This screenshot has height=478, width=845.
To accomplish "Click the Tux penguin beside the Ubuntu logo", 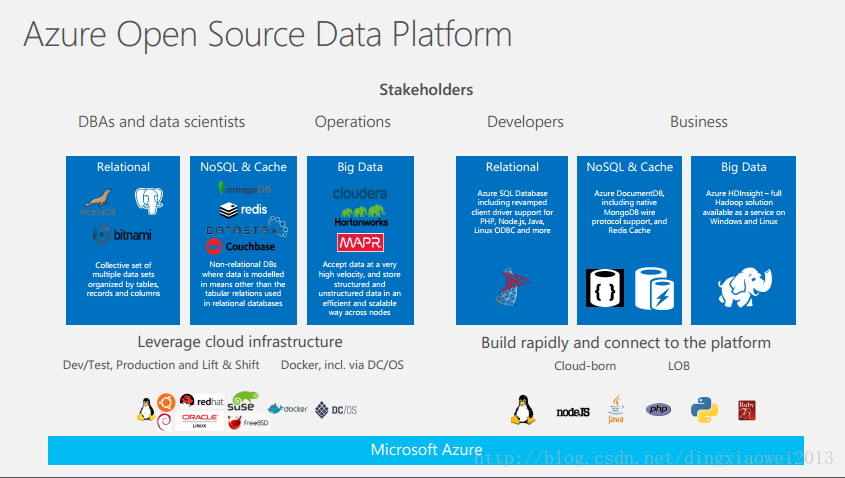I will click(146, 410).
